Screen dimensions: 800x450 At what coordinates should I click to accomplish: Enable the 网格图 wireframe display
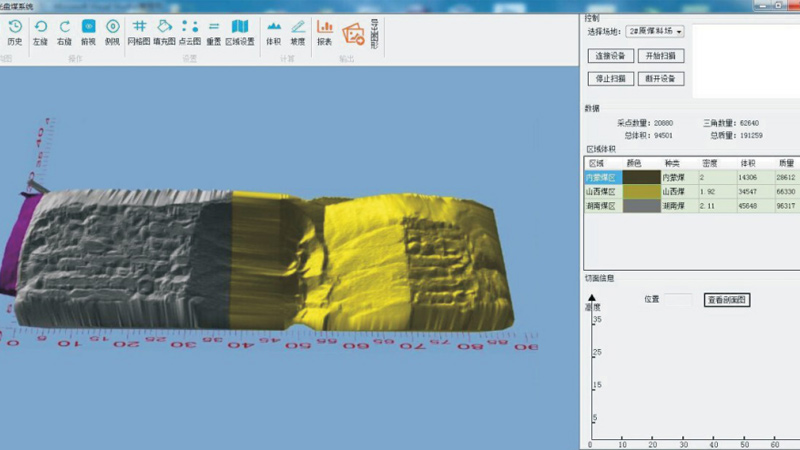tap(139, 32)
